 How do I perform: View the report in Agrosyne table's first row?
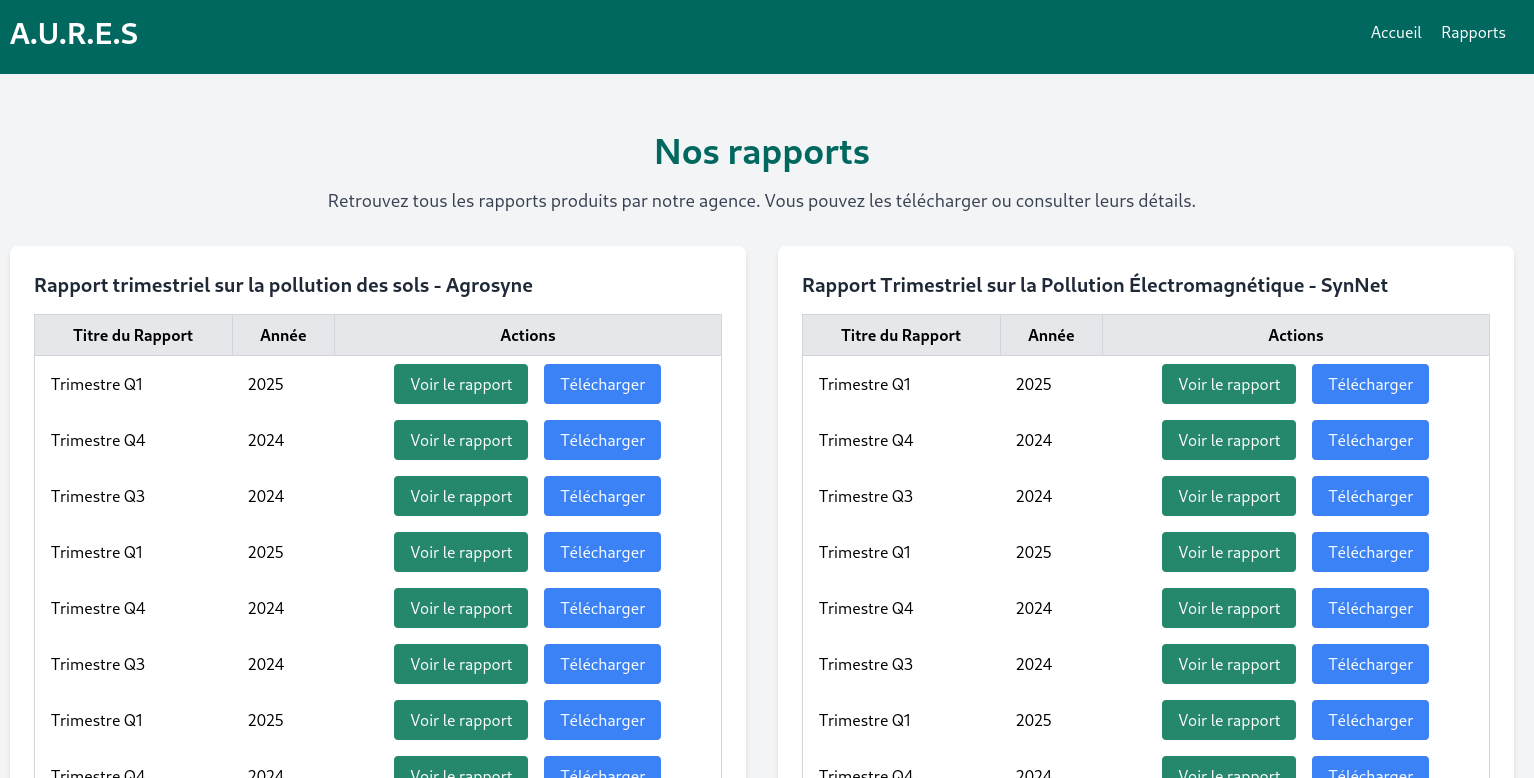tap(460, 384)
